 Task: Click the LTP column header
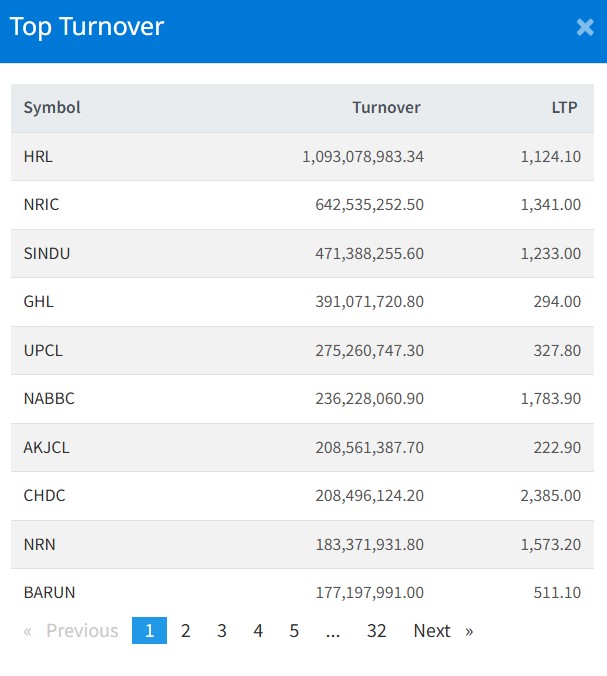pos(564,108)
